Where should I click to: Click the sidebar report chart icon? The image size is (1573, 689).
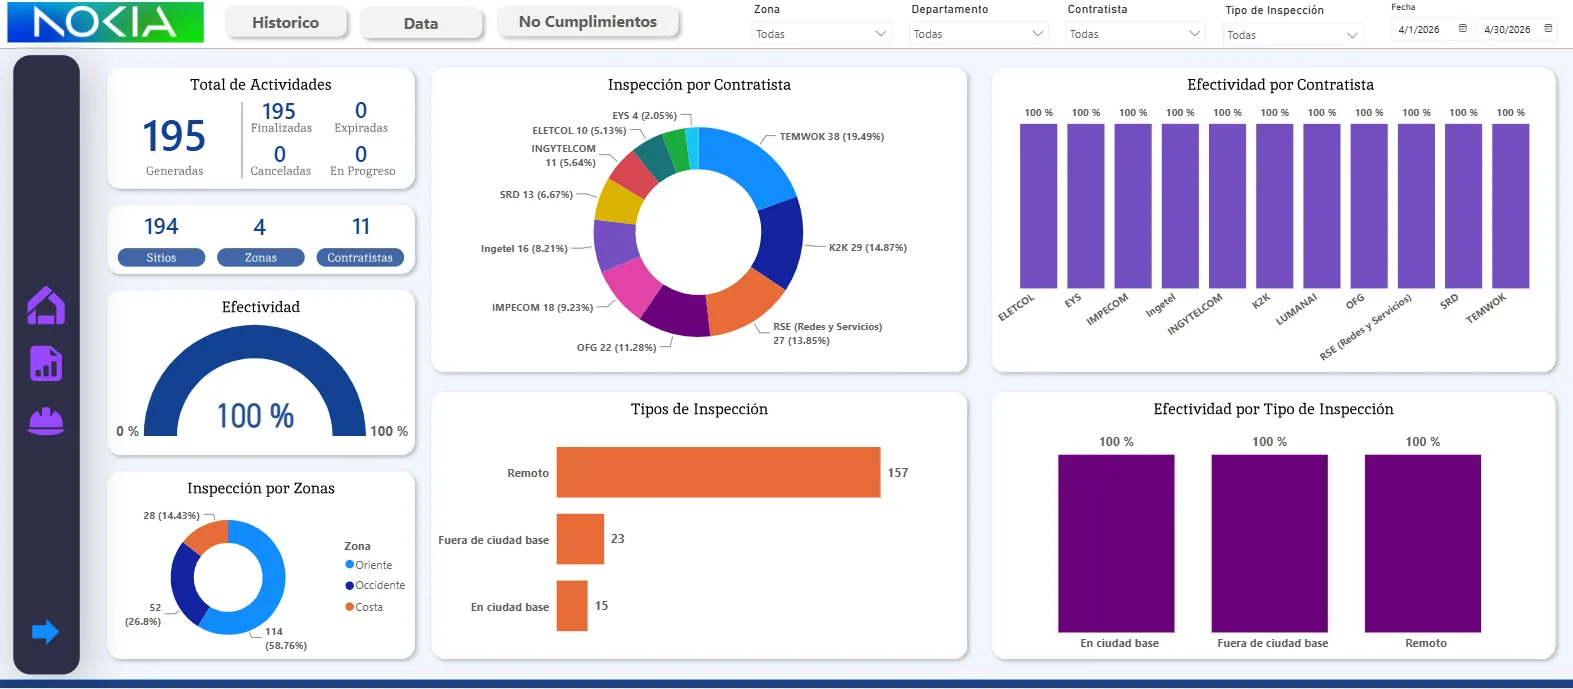pos(46,364)
